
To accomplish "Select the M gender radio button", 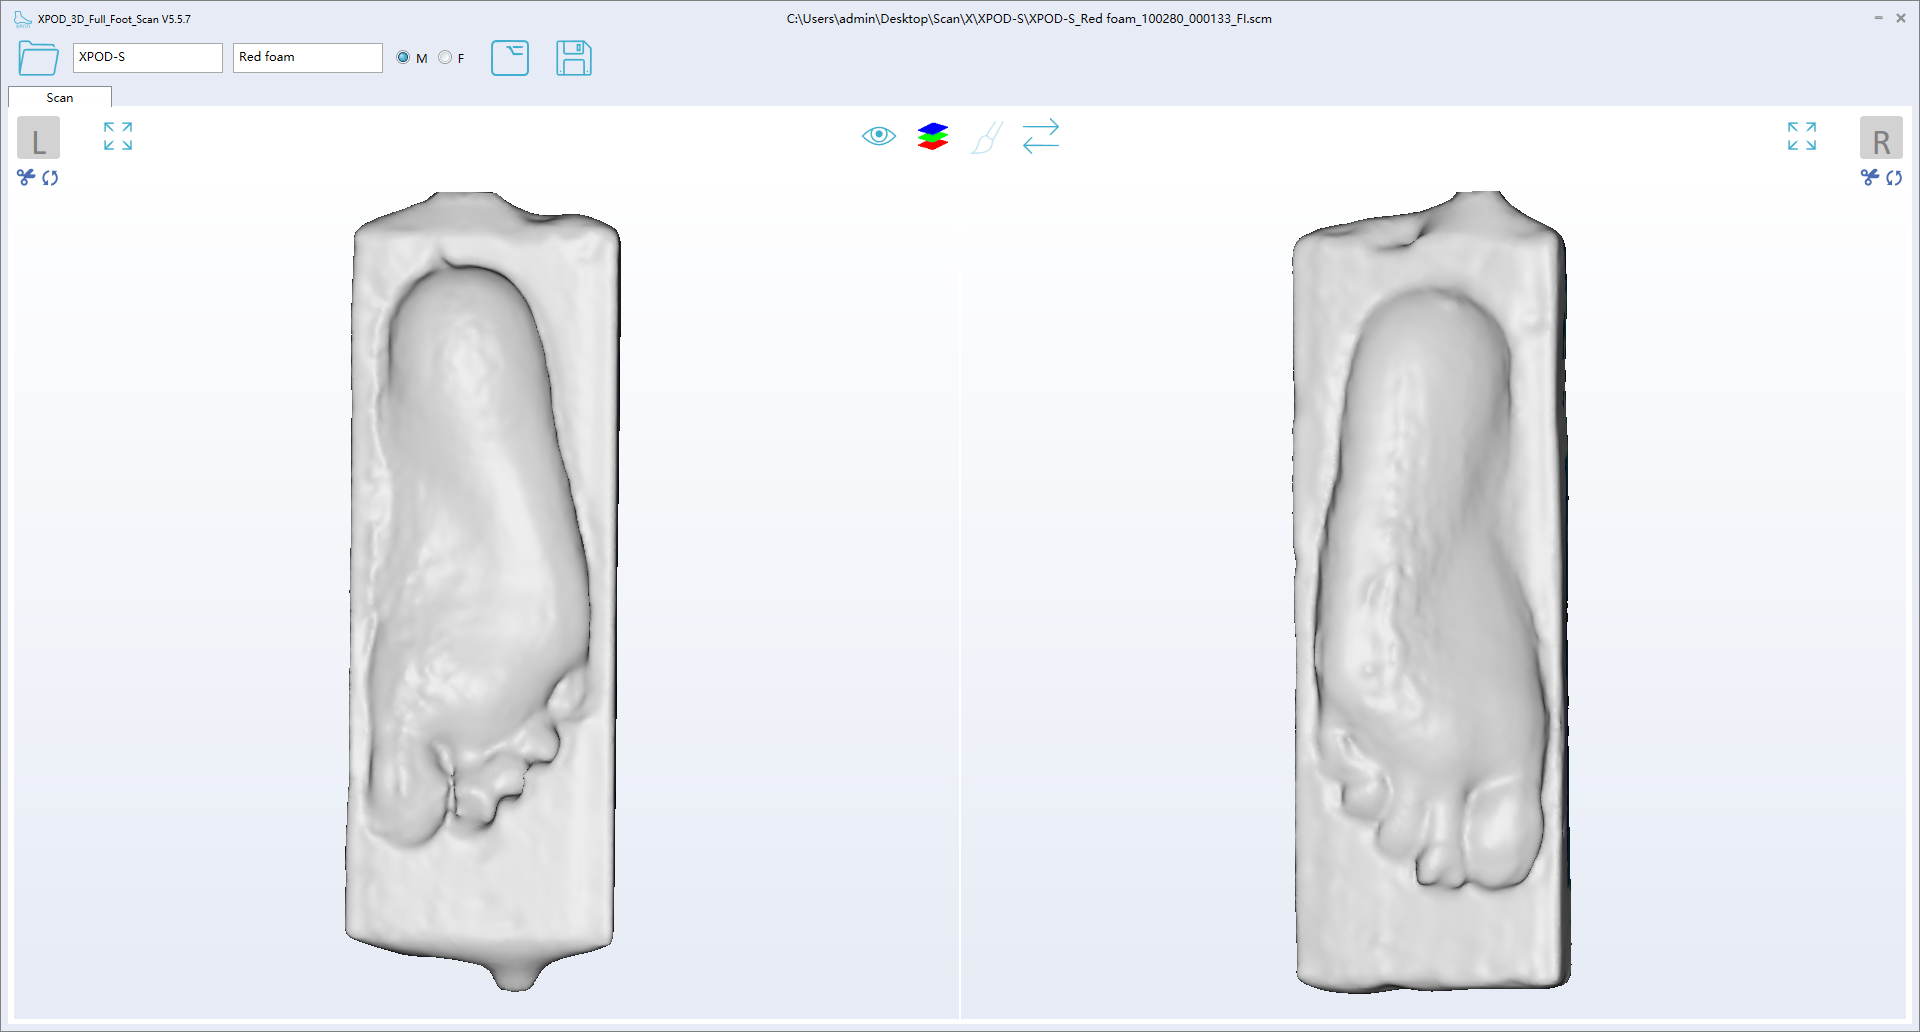I will (403, 58).
